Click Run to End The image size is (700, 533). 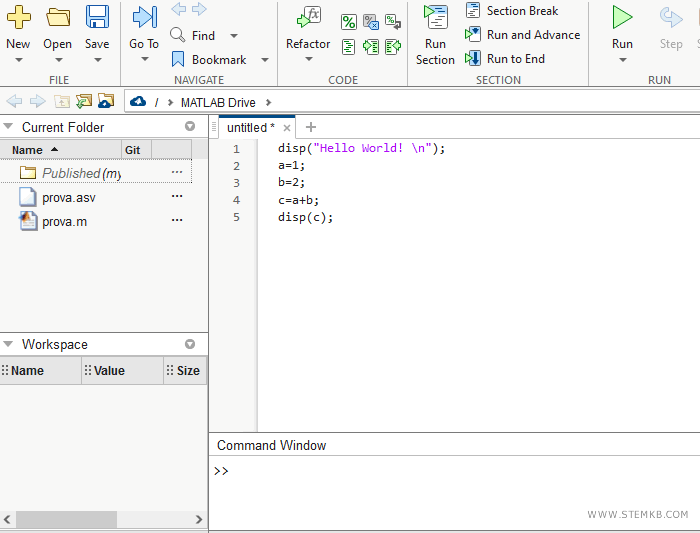pos(505,59)
